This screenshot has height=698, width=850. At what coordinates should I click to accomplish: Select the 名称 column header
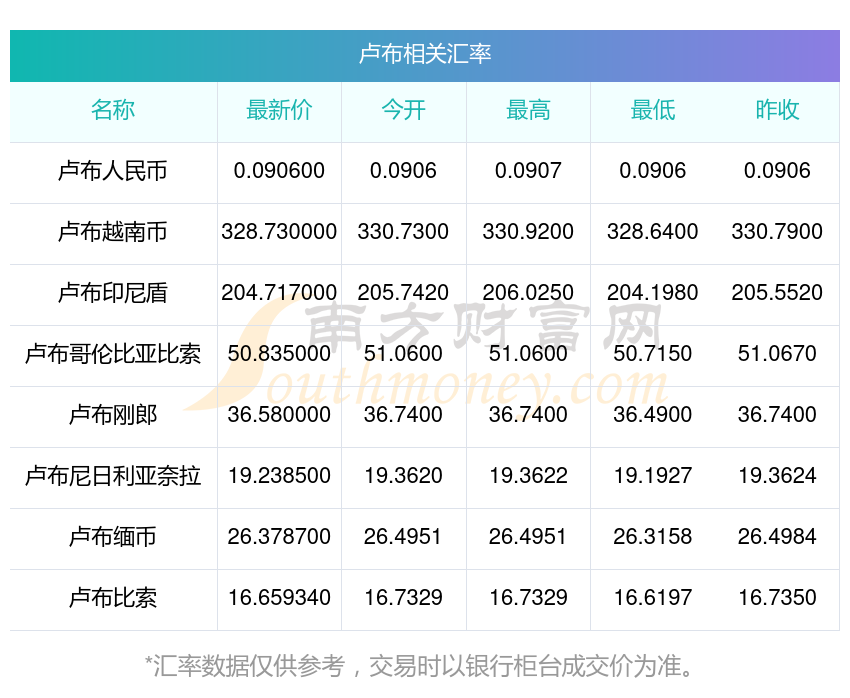click(x=113, y=110)
